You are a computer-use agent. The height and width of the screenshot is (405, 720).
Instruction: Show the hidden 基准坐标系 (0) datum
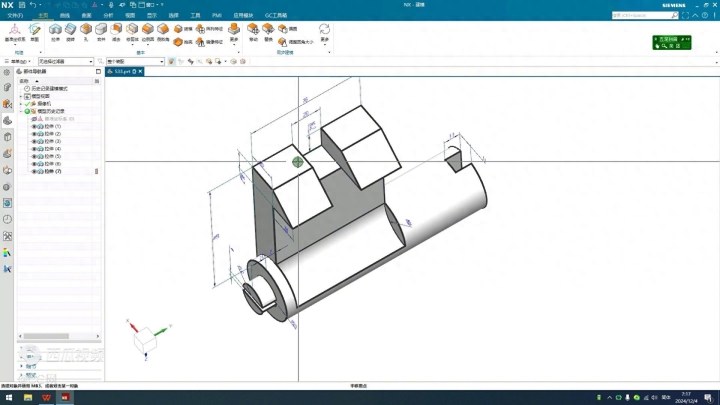point(34,119)
